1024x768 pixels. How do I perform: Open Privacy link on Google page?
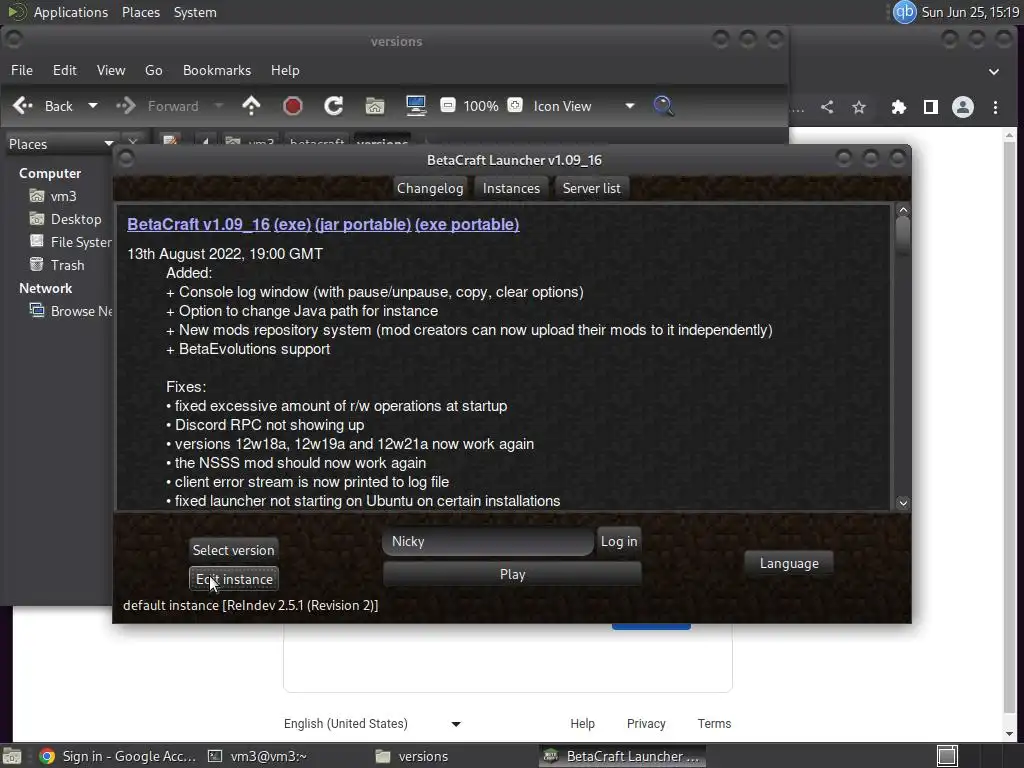click(x=646, y=724)
